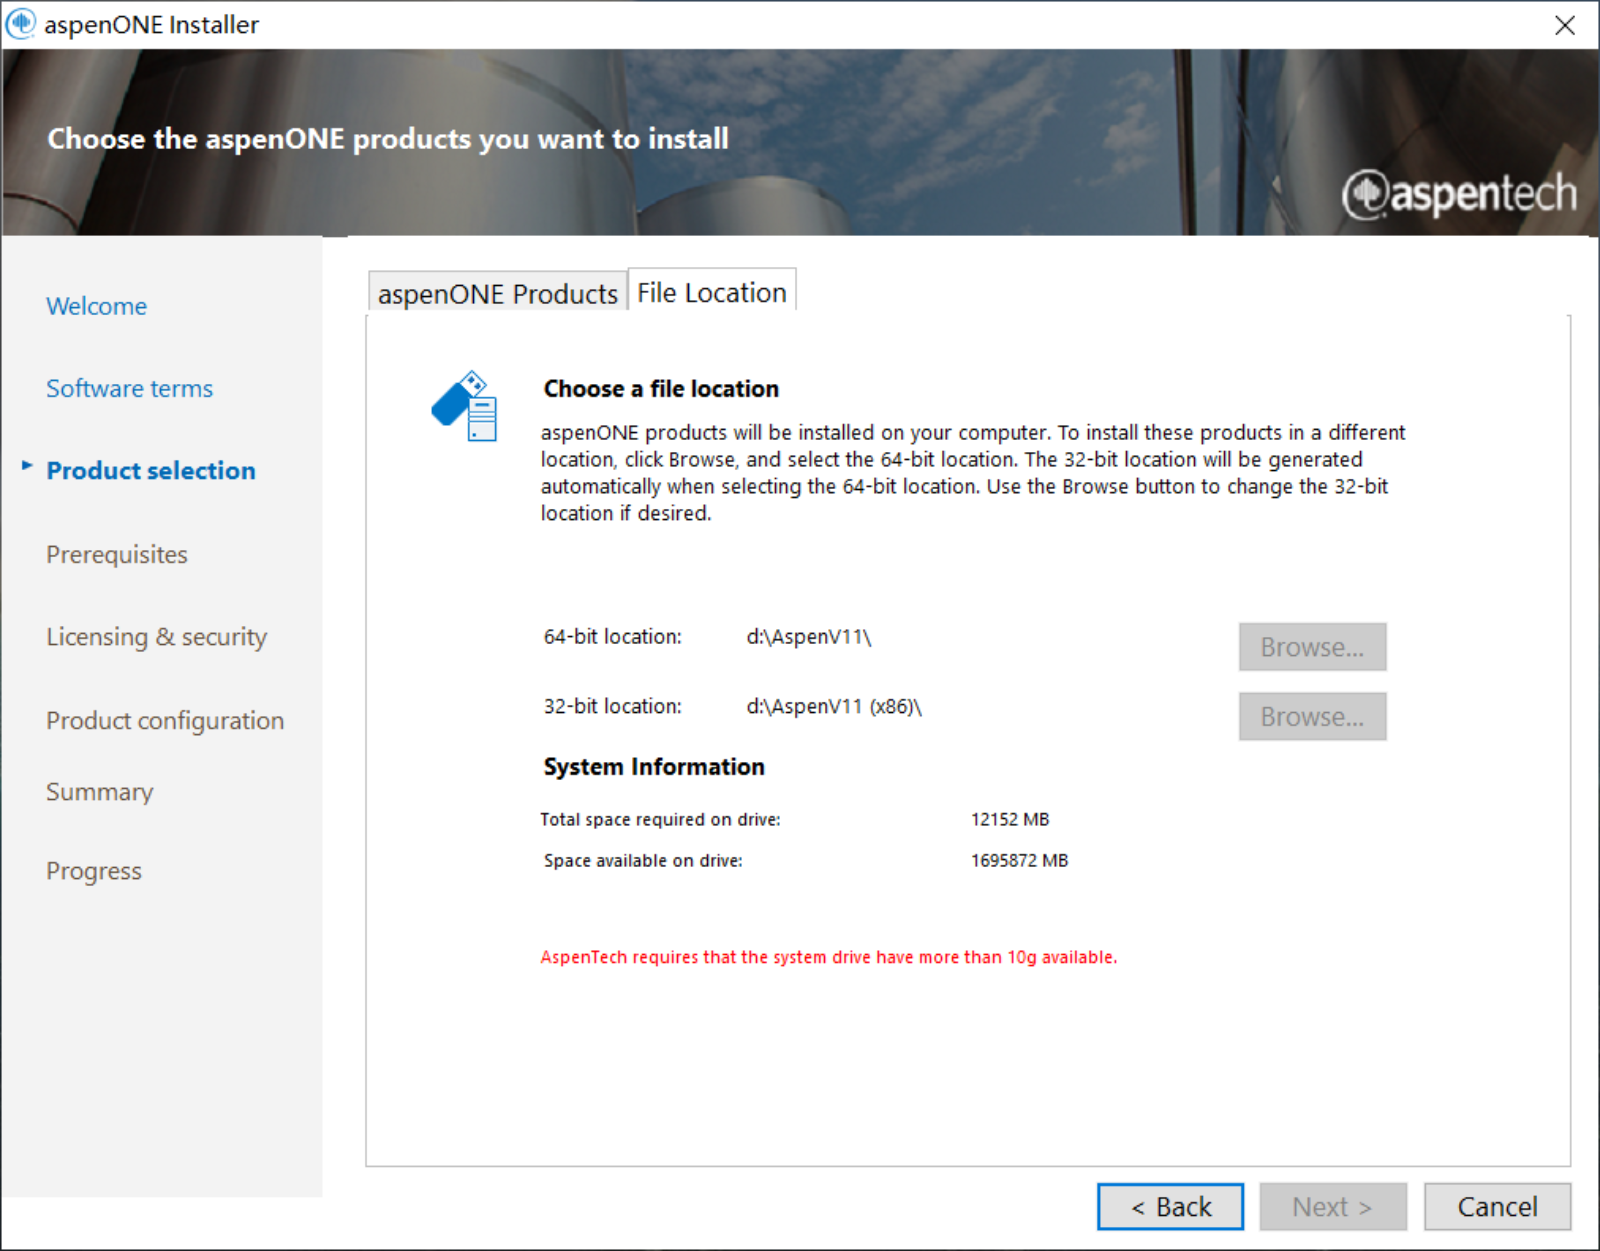Open the Welcome step in sidebar
The width and height of the screenshot is (1600, 1251).
(x=96, y=306)
